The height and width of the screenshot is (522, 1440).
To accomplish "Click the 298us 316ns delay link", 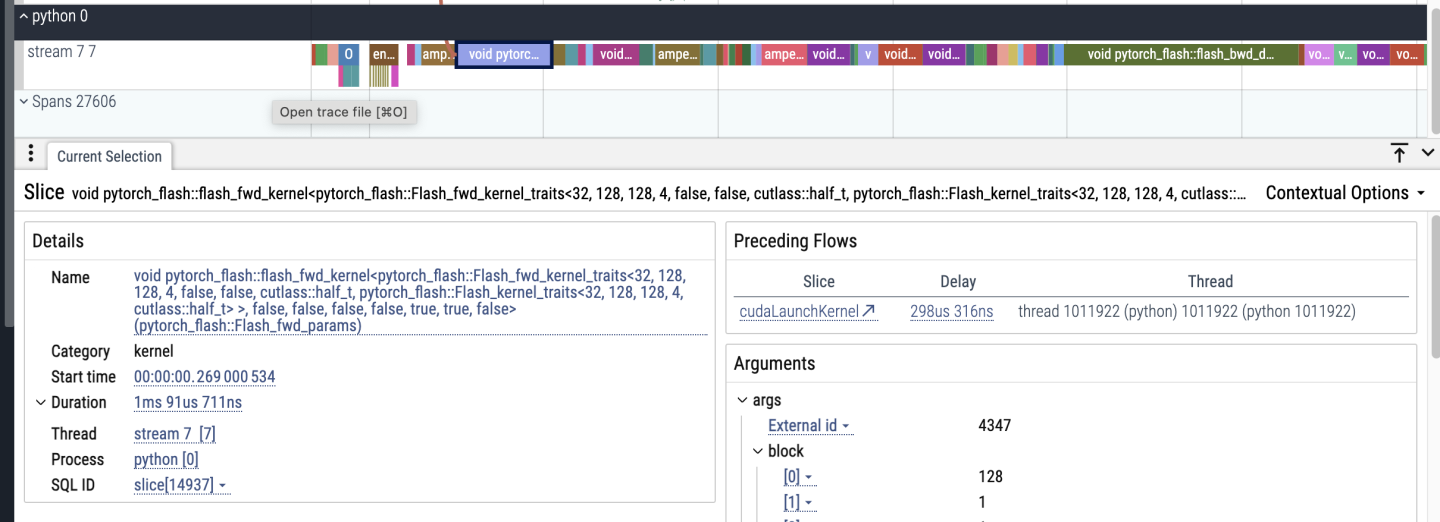I will coord(951,312).
